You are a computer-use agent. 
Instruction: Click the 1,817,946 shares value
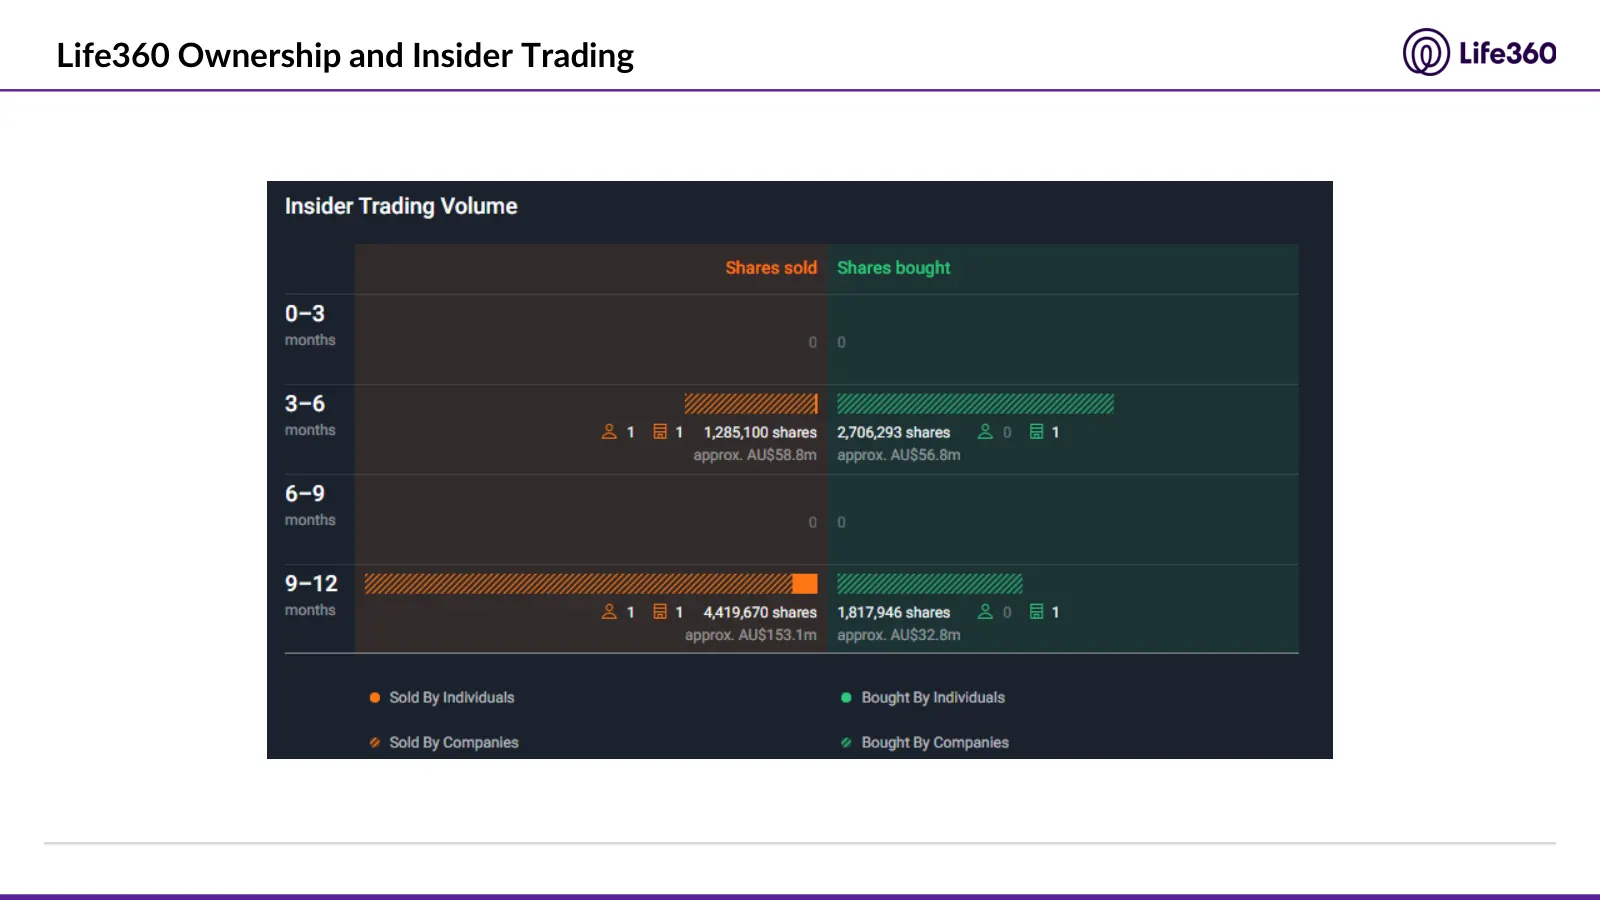point(894,613)
